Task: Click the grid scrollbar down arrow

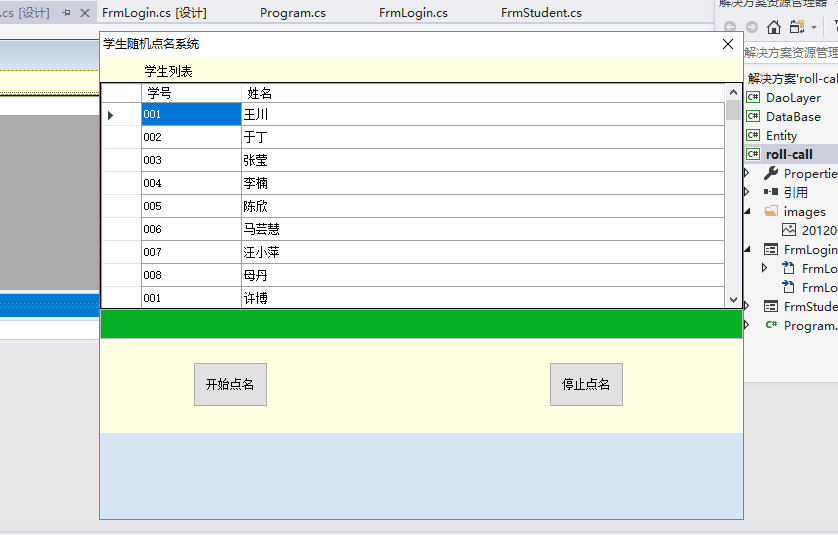Action: (x=733, y=300)
